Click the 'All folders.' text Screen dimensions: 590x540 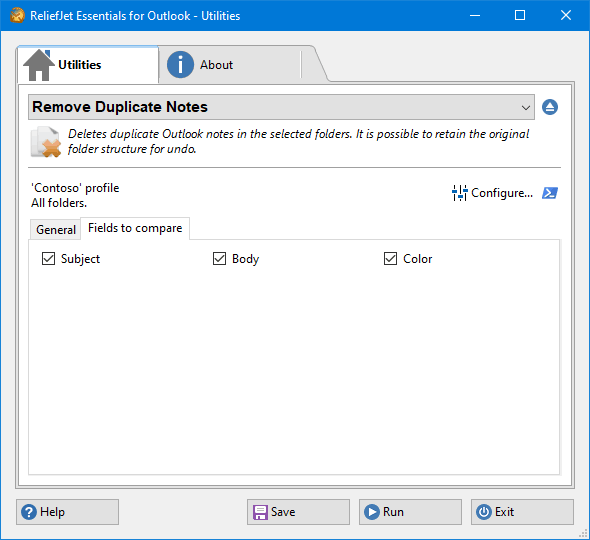click(59, 203)
